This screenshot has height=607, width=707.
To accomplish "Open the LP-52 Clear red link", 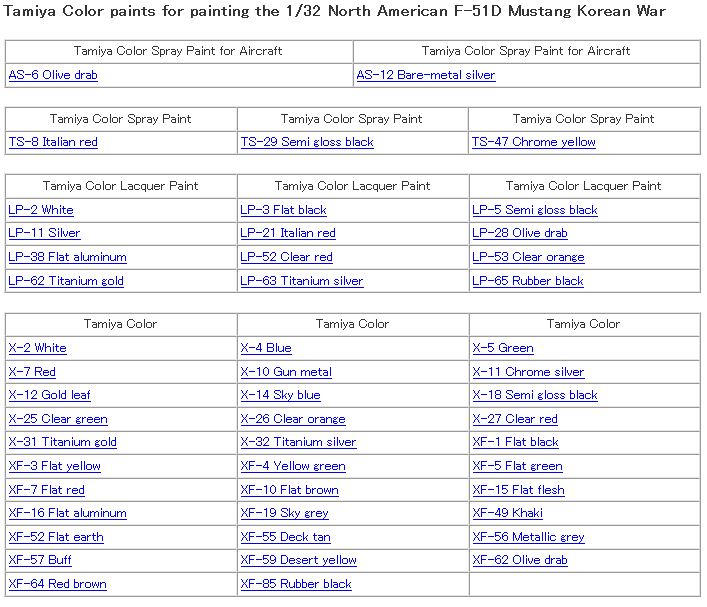I will [286, 257].
